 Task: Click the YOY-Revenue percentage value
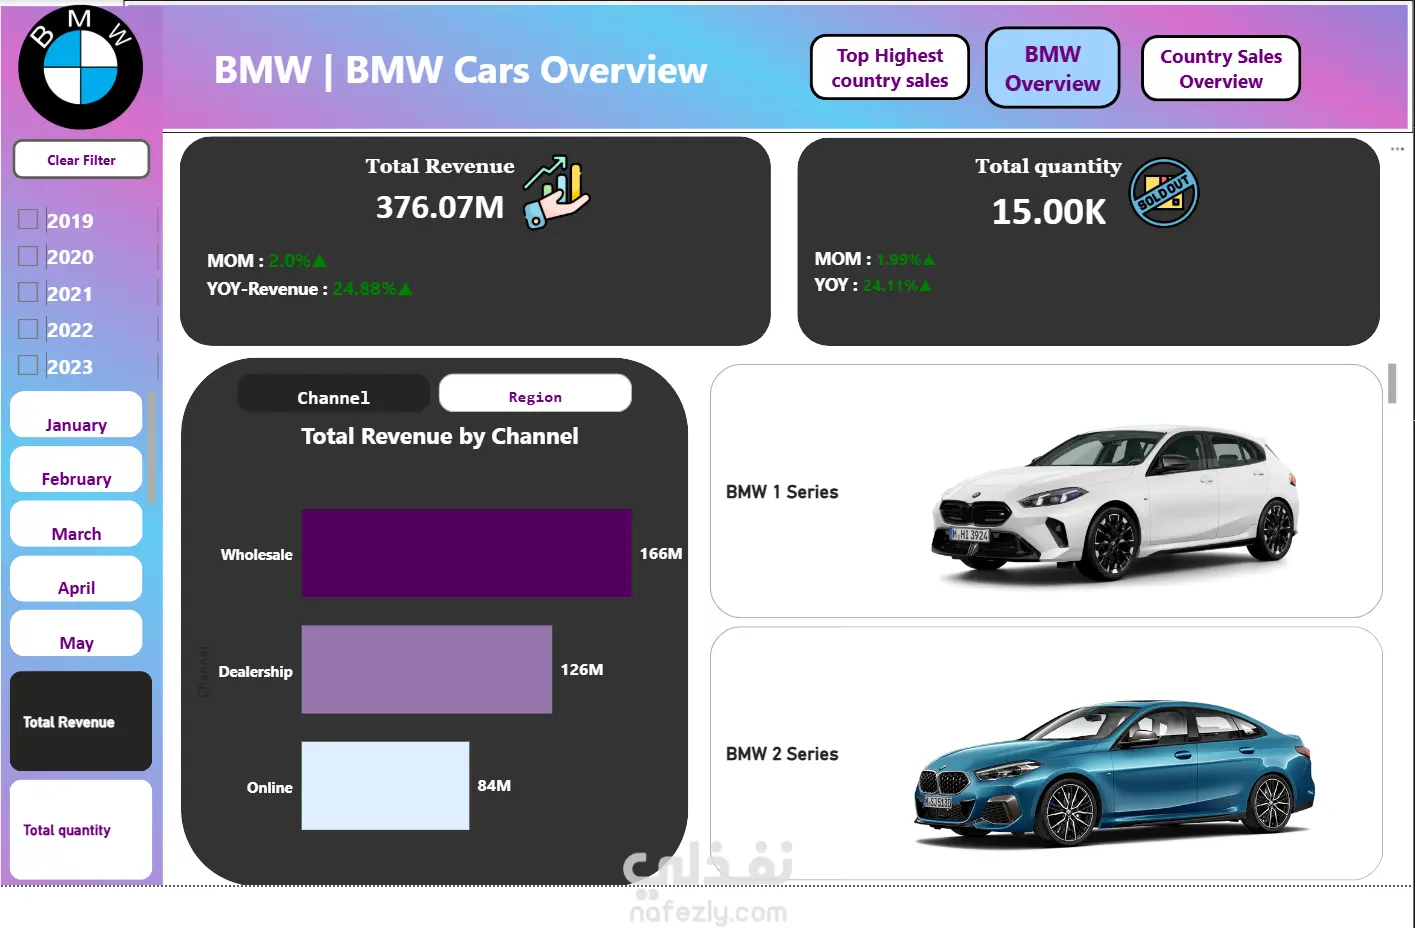(x=372, y=289)
